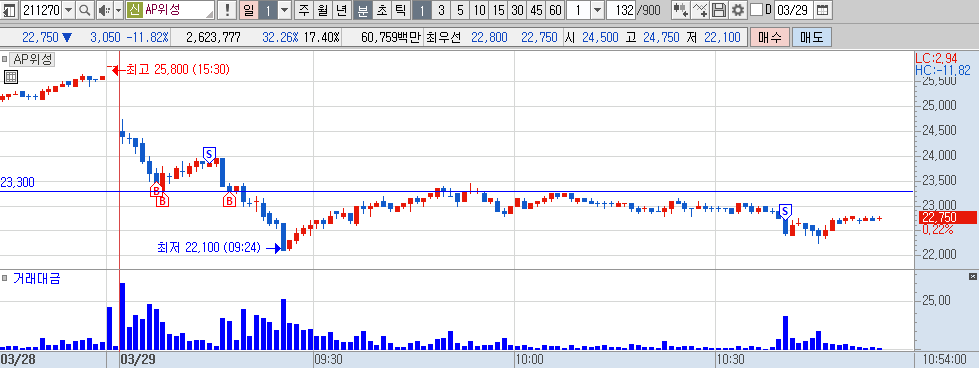Viewport: 979px width, 368px height.
Task: Expand the stock code 211270 dropdown
Action: (x=69, y=10)
